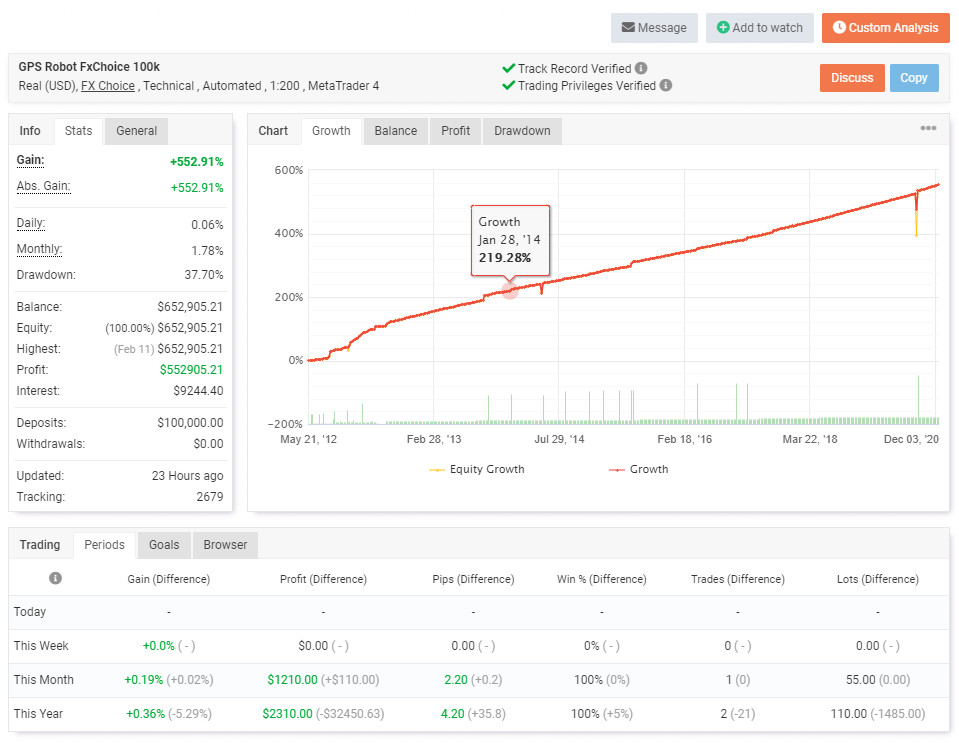The width and height of the screenshot is (959, 743).
Task: Open the Profit chart tab
Action: pyautogui.click(x=455, y=131)
